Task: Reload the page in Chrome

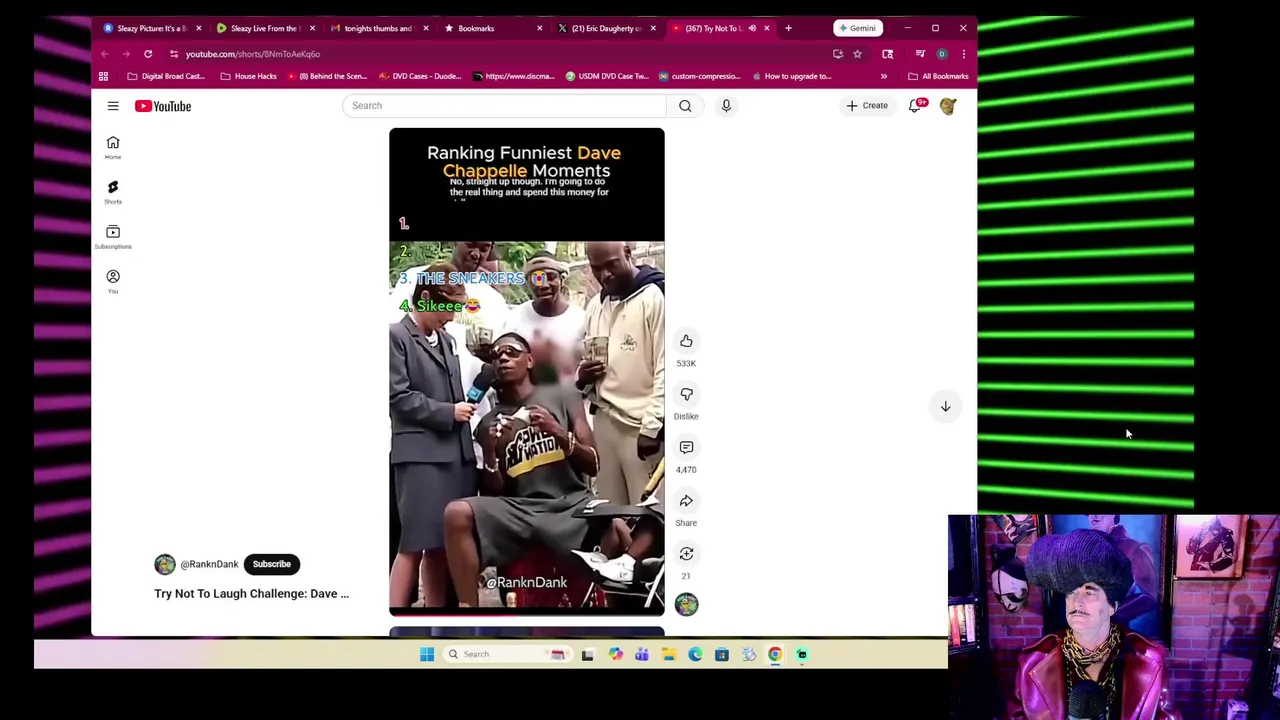Action: pos(148,54)
